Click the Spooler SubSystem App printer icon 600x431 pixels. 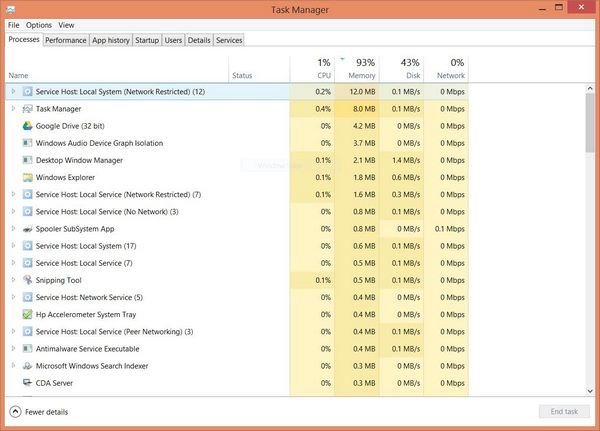click(27, 229)
